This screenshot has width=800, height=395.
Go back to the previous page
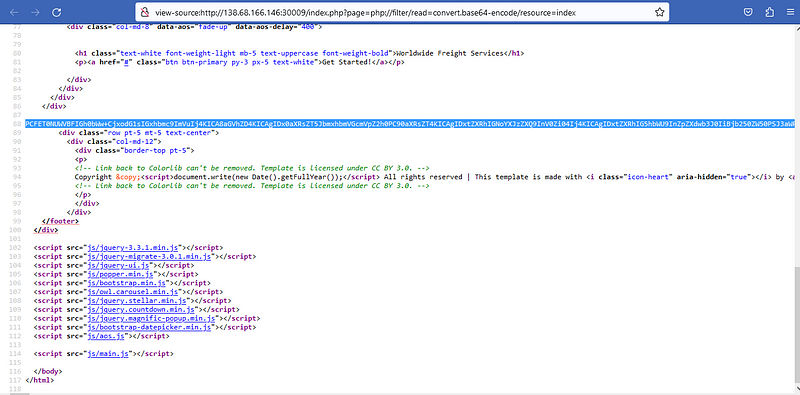tap(14, 12)
